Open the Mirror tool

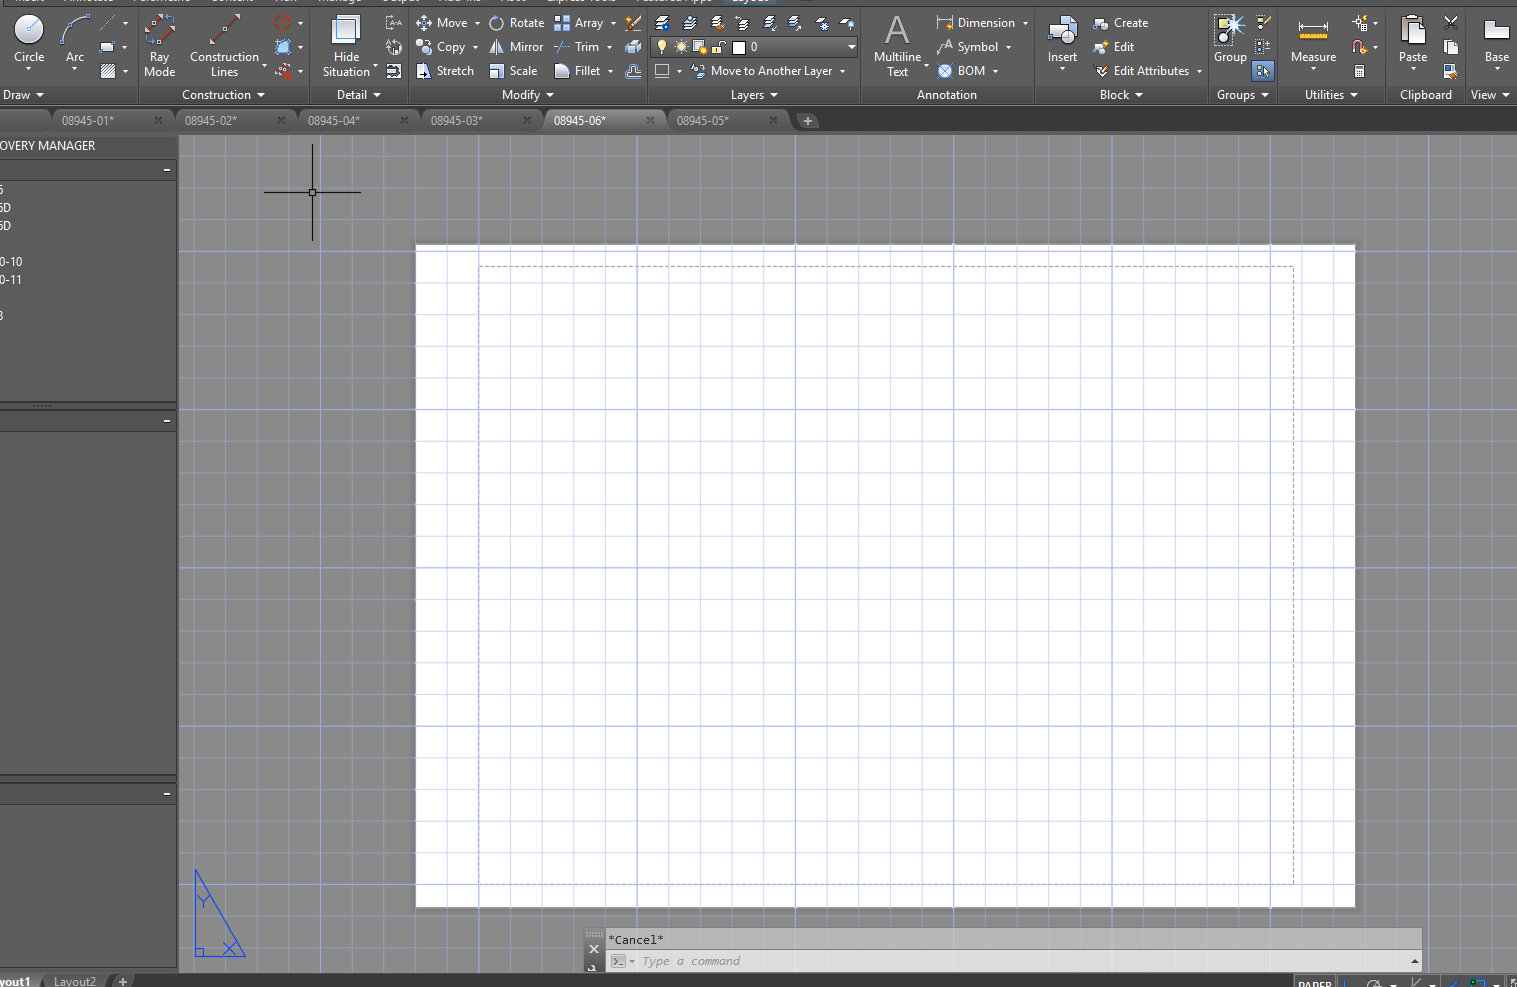tap(524, 46)
